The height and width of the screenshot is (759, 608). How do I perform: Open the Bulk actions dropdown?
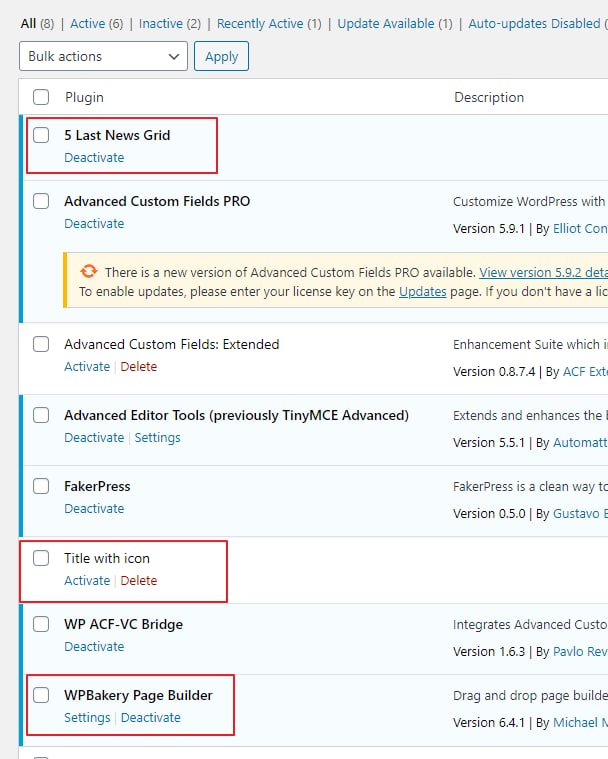click(104, 56)
